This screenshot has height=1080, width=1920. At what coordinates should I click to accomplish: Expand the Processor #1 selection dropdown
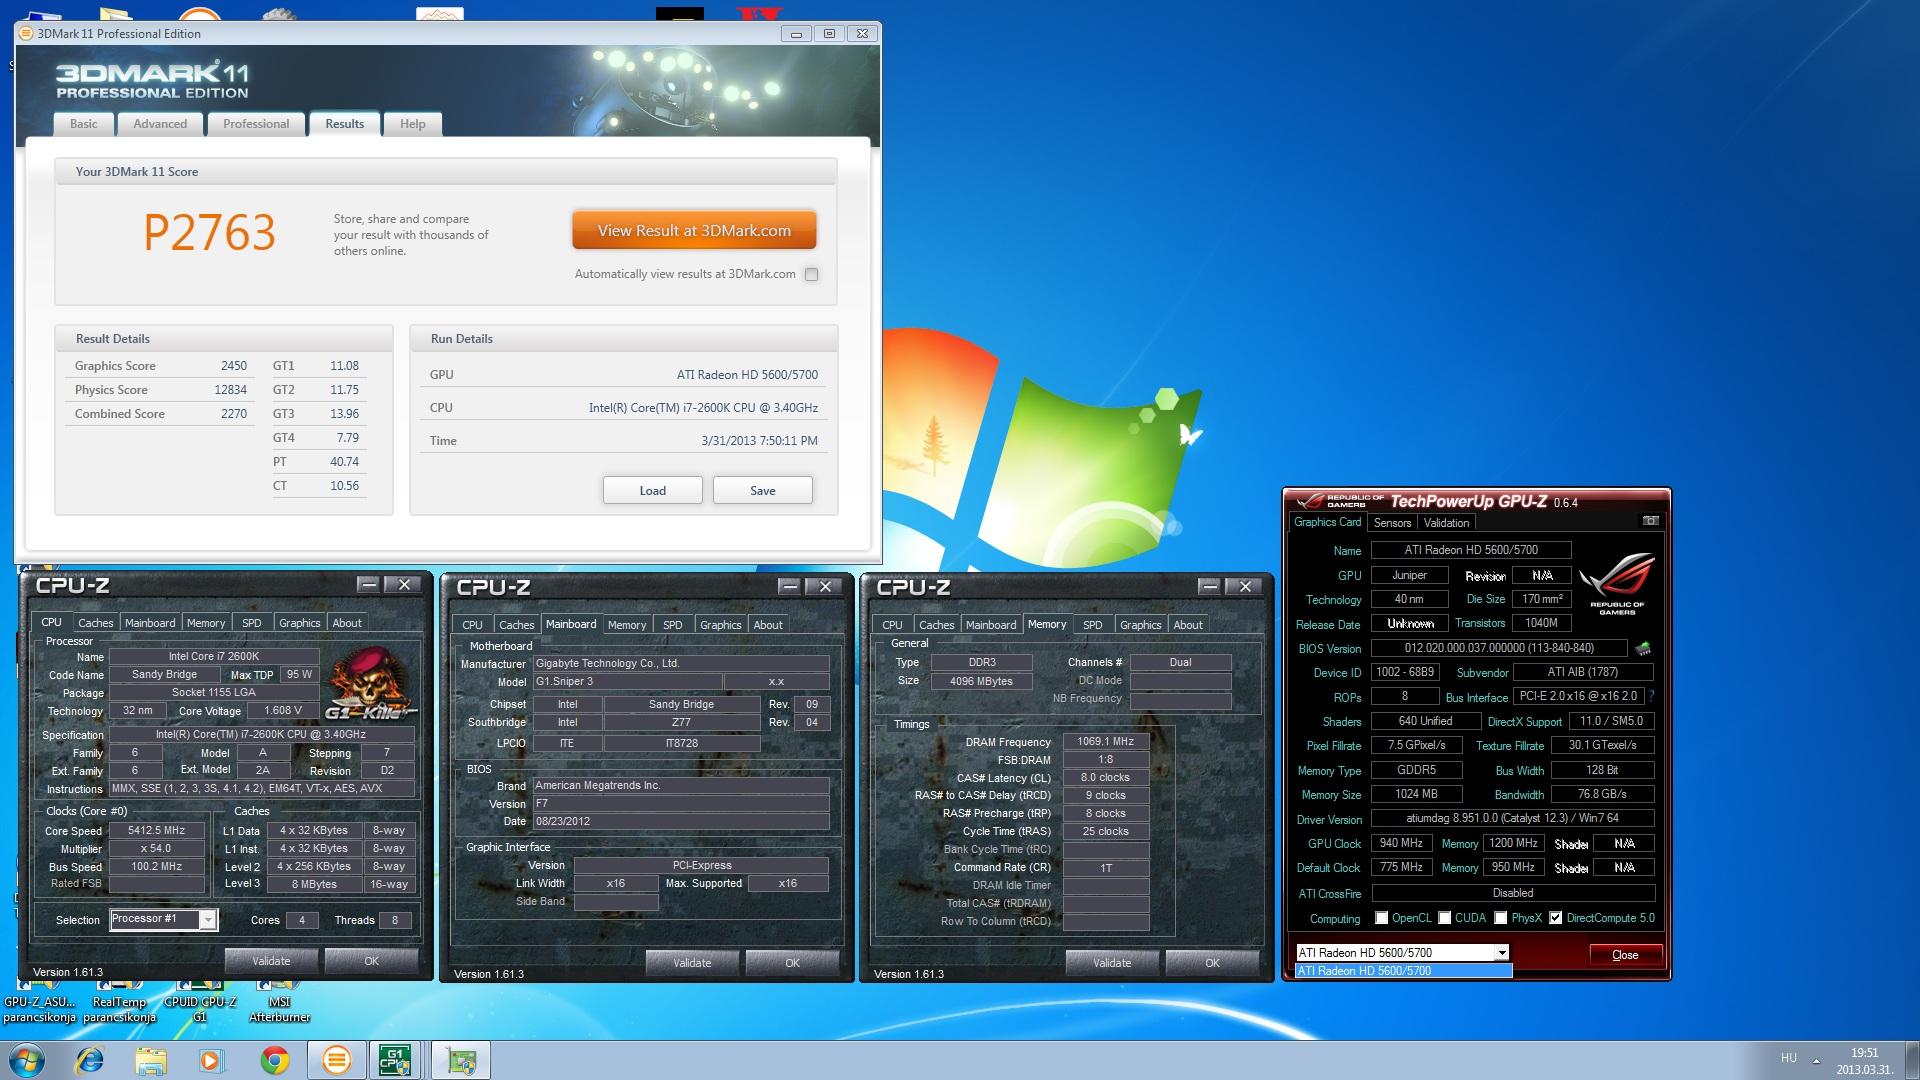(x=207, y=920)
